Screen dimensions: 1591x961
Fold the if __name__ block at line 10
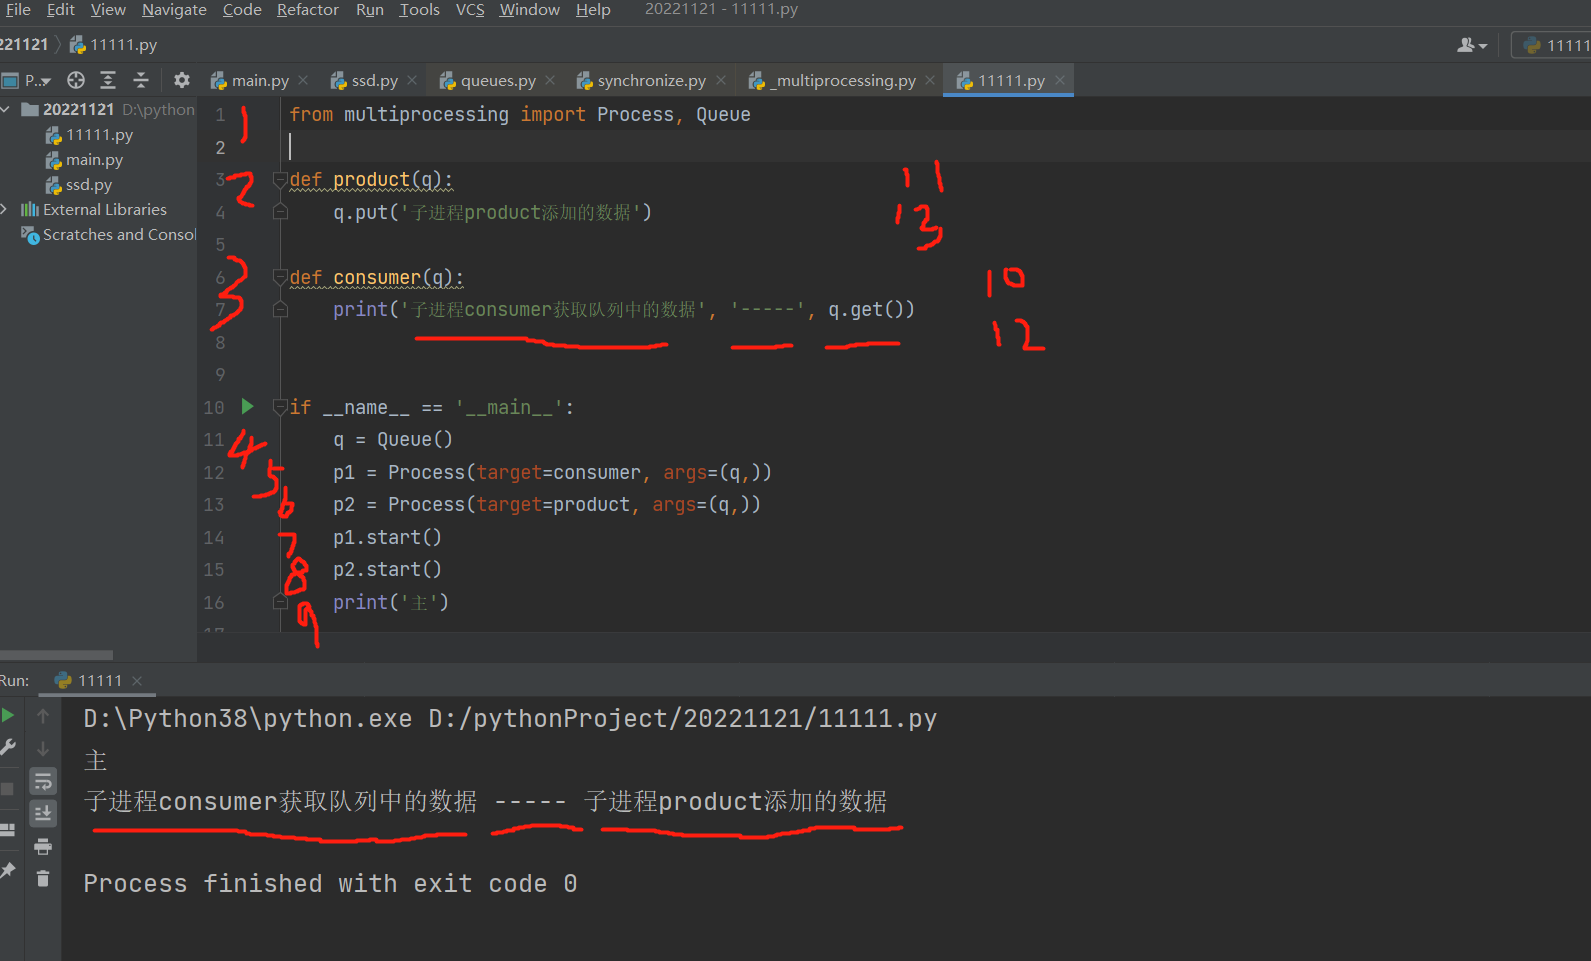(x=281, y=407)
